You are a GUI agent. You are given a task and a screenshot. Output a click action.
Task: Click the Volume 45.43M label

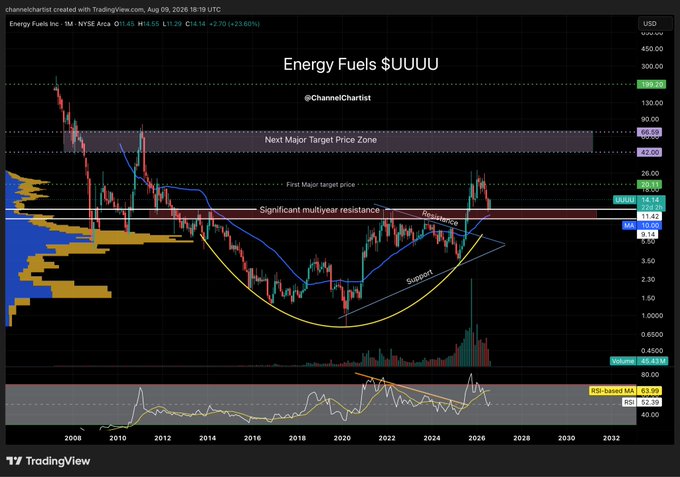(639, 361)
